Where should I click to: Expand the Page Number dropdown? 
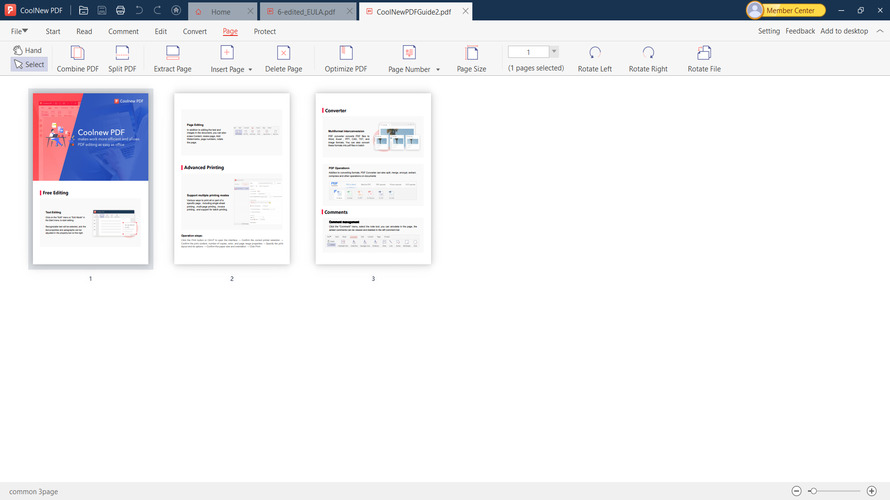(x=438, y=70)
